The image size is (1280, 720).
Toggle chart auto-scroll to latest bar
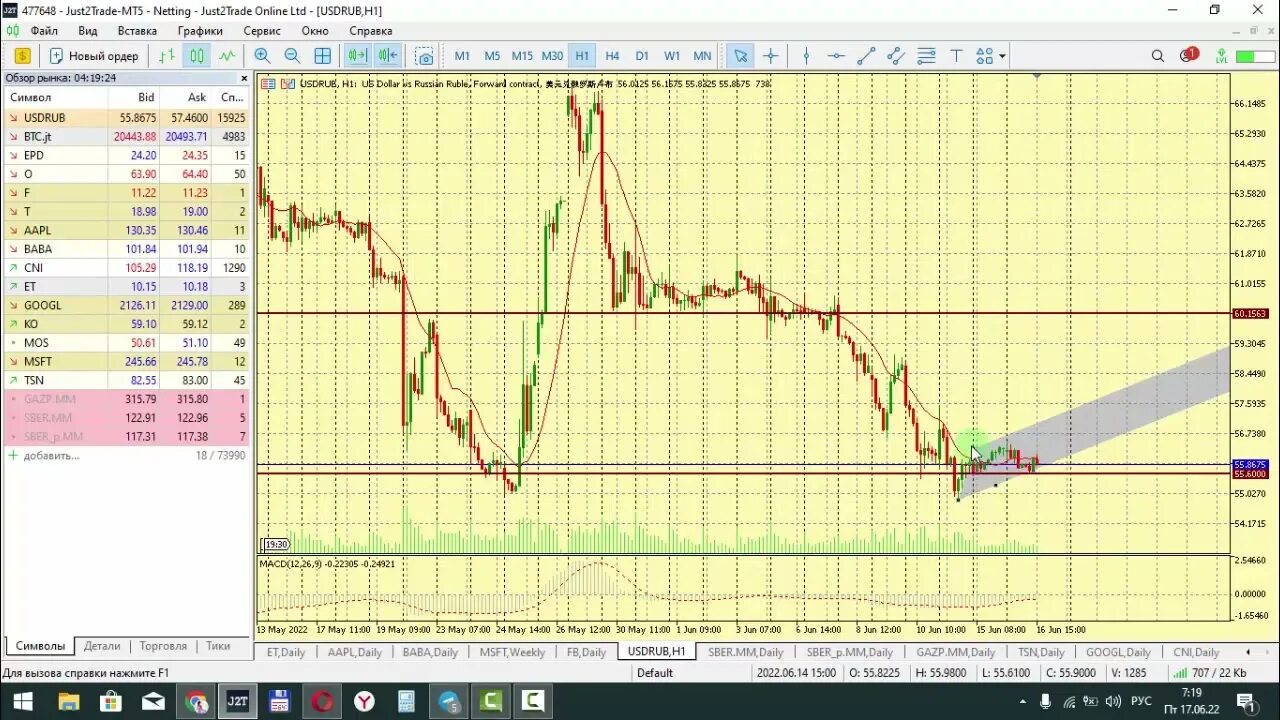click(x=357, y=56)
